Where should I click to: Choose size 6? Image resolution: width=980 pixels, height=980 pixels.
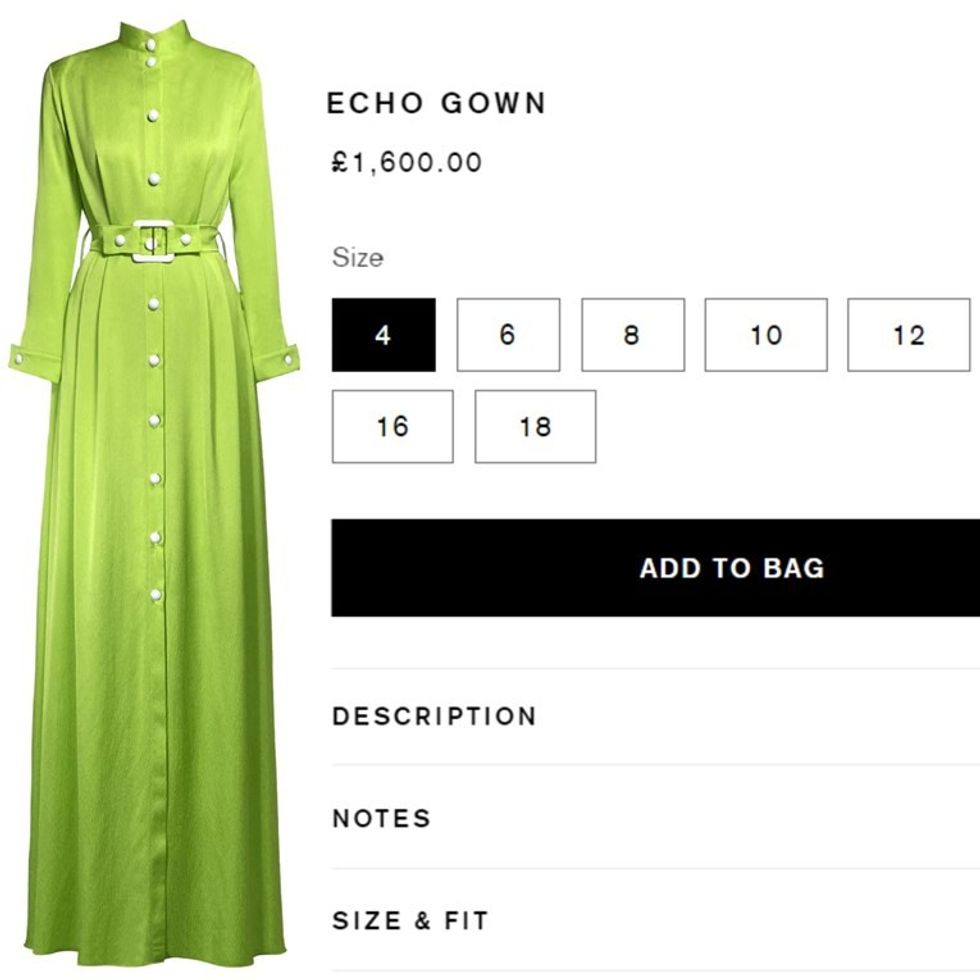(x=508, y=335)
